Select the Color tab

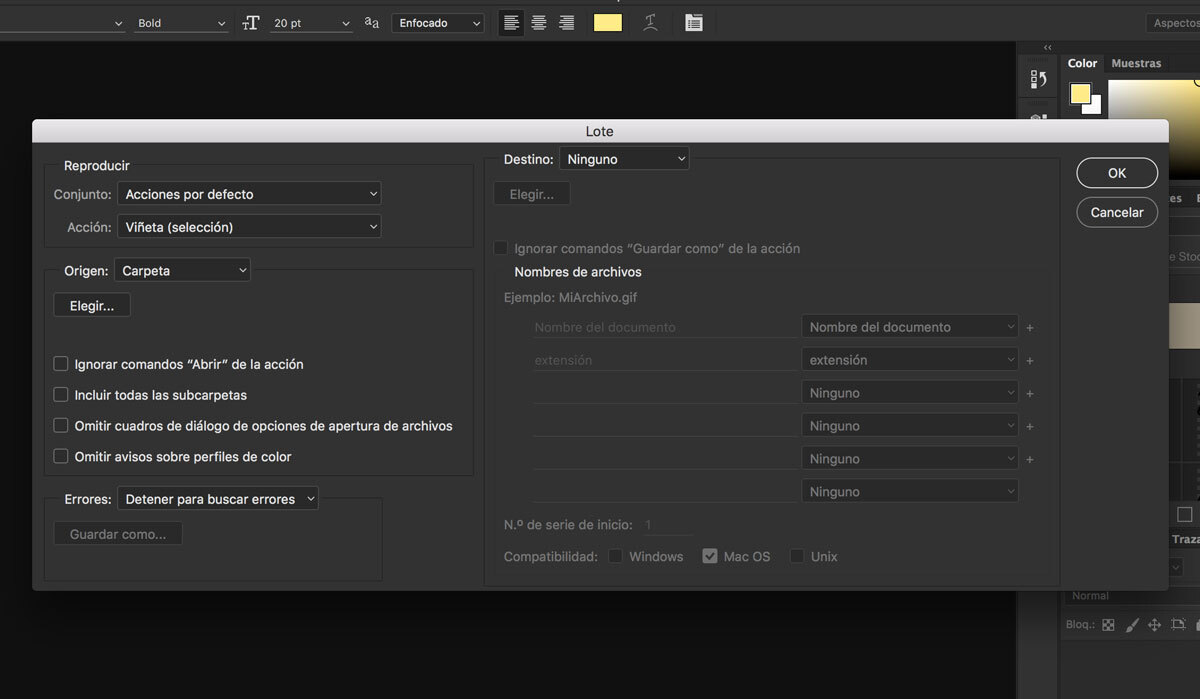click(1082, 63)
